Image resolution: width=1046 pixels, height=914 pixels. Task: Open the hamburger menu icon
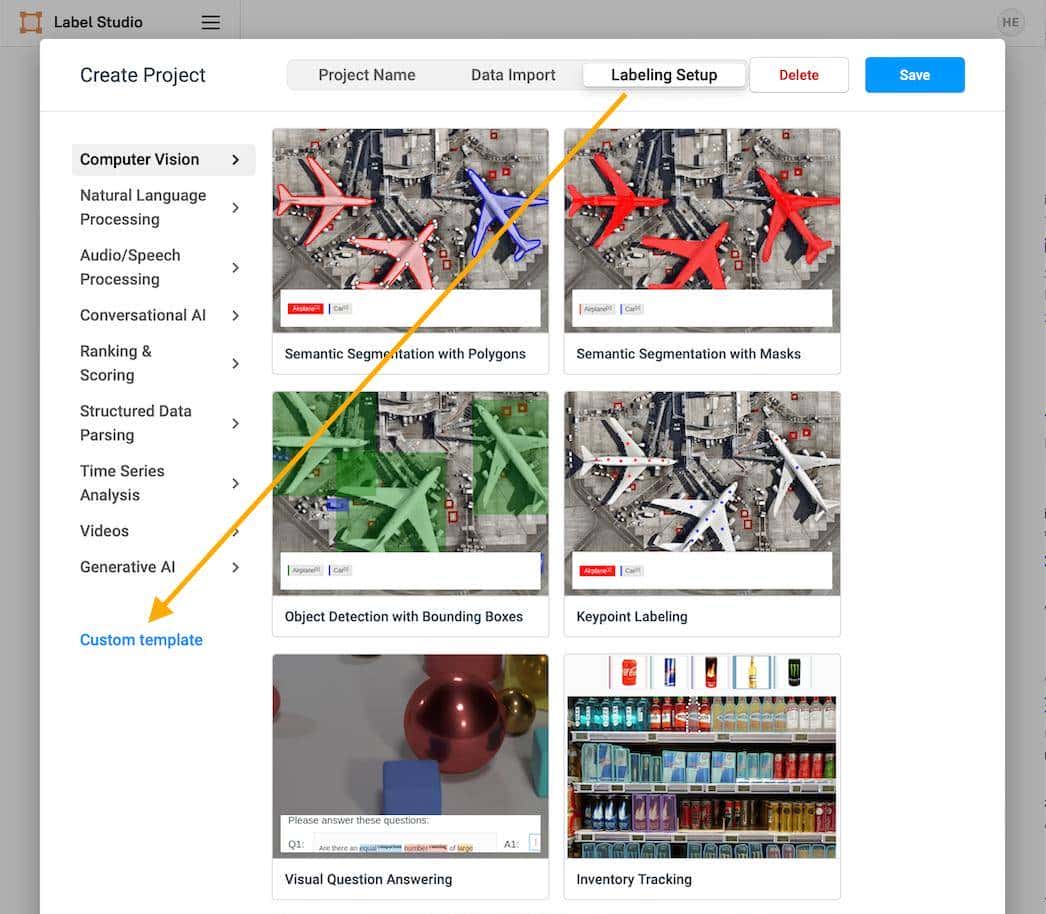click(210, 22)
